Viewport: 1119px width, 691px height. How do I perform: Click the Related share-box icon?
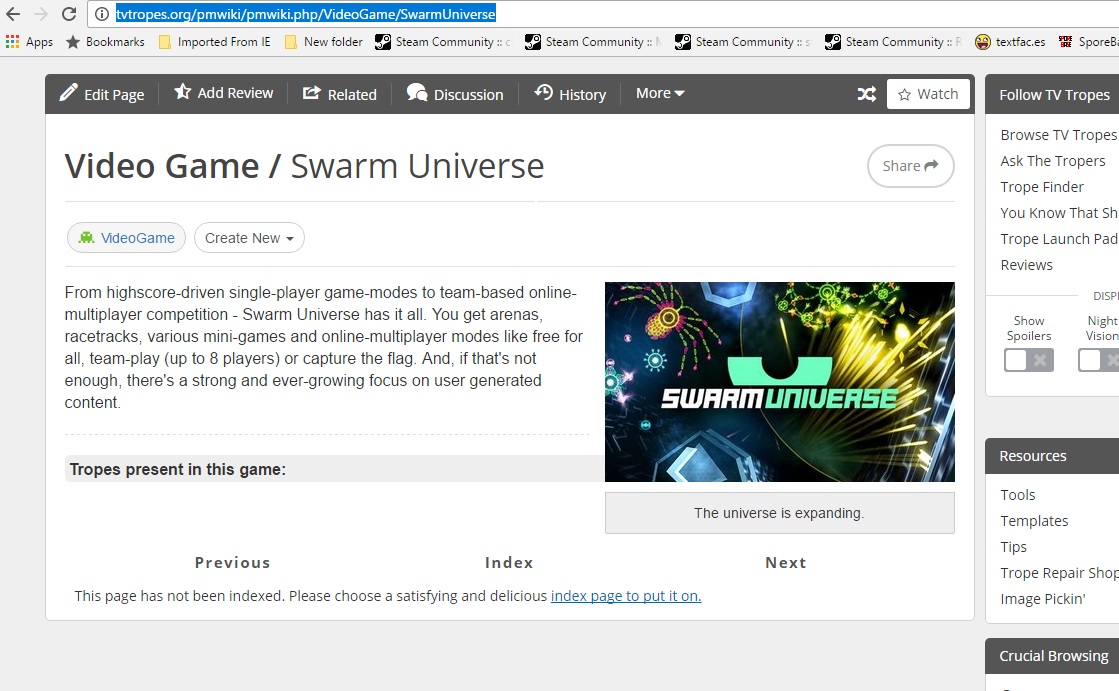tap(311, 93)
